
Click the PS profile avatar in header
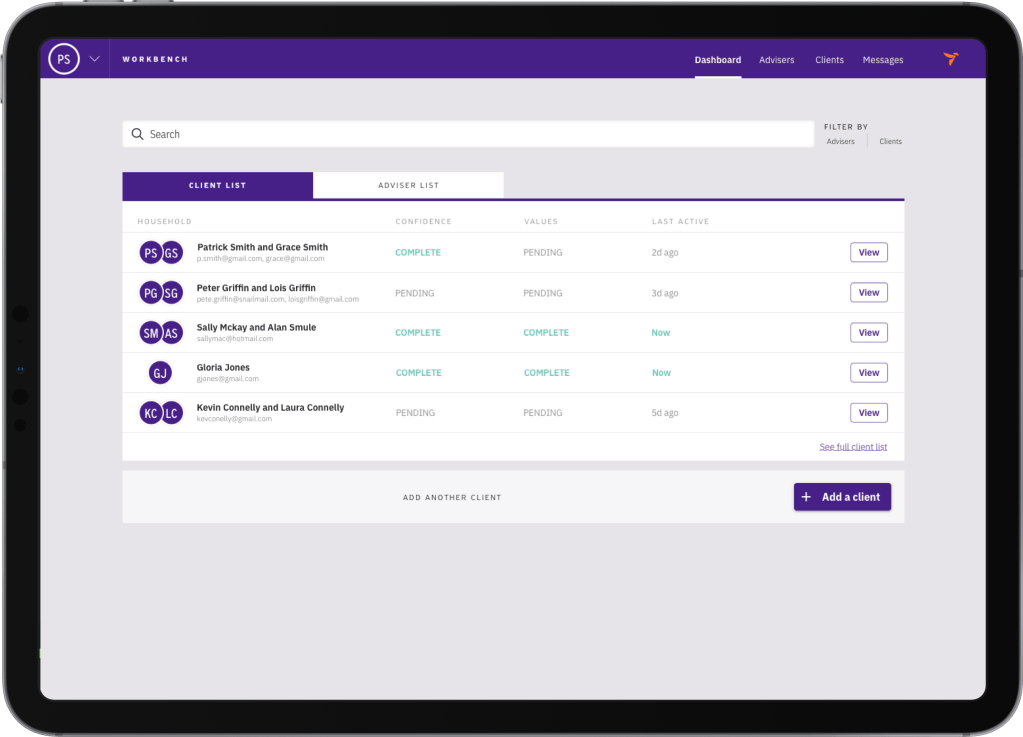(x=64, y=59)
